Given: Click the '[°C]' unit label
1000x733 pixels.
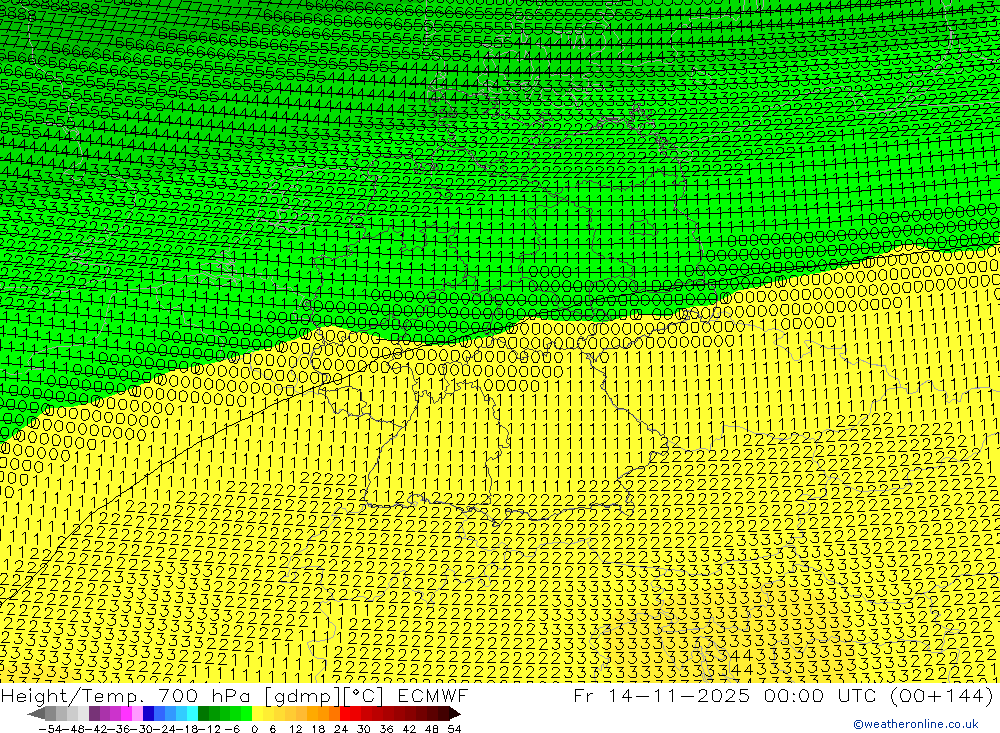Looking at the screenshot, I should click(x=364, y=695).
